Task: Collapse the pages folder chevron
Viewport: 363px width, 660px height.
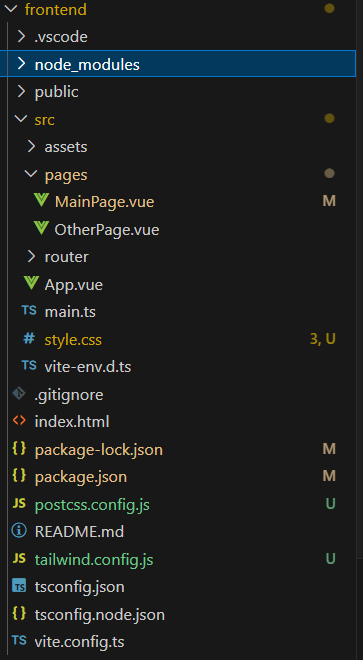Action: coord(31,174)
